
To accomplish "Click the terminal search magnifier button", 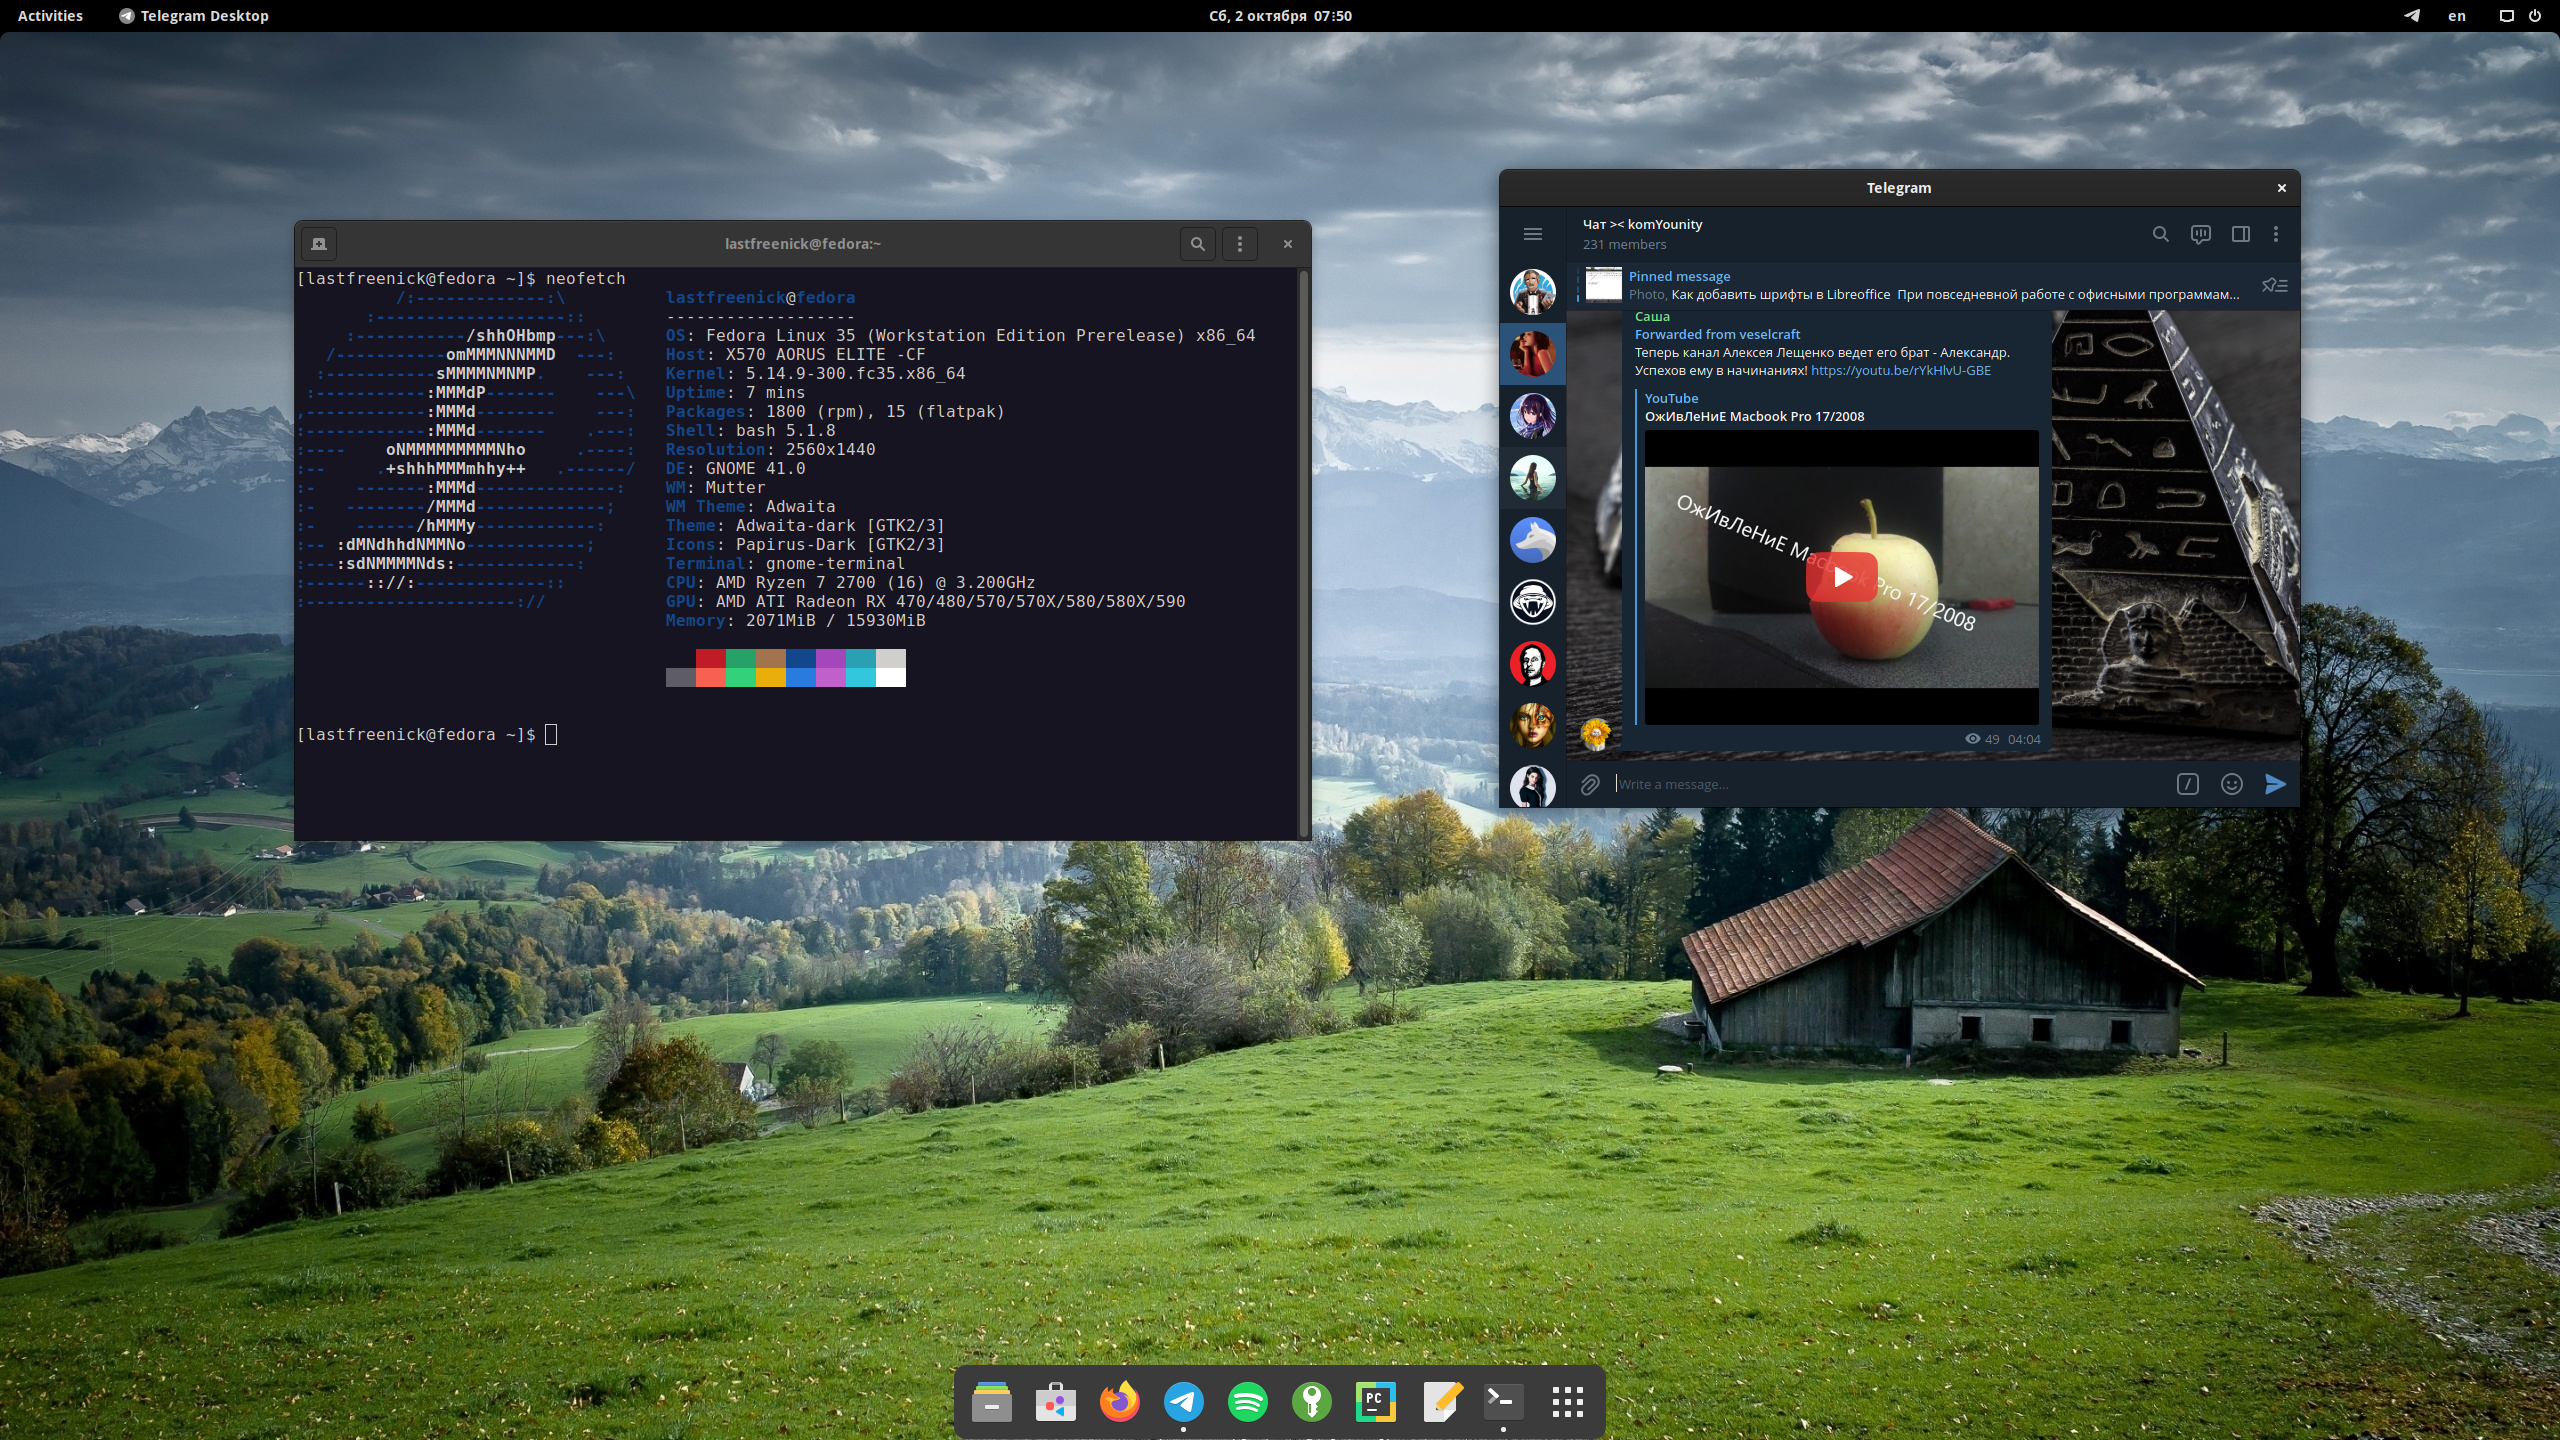I will [1197, 244].
